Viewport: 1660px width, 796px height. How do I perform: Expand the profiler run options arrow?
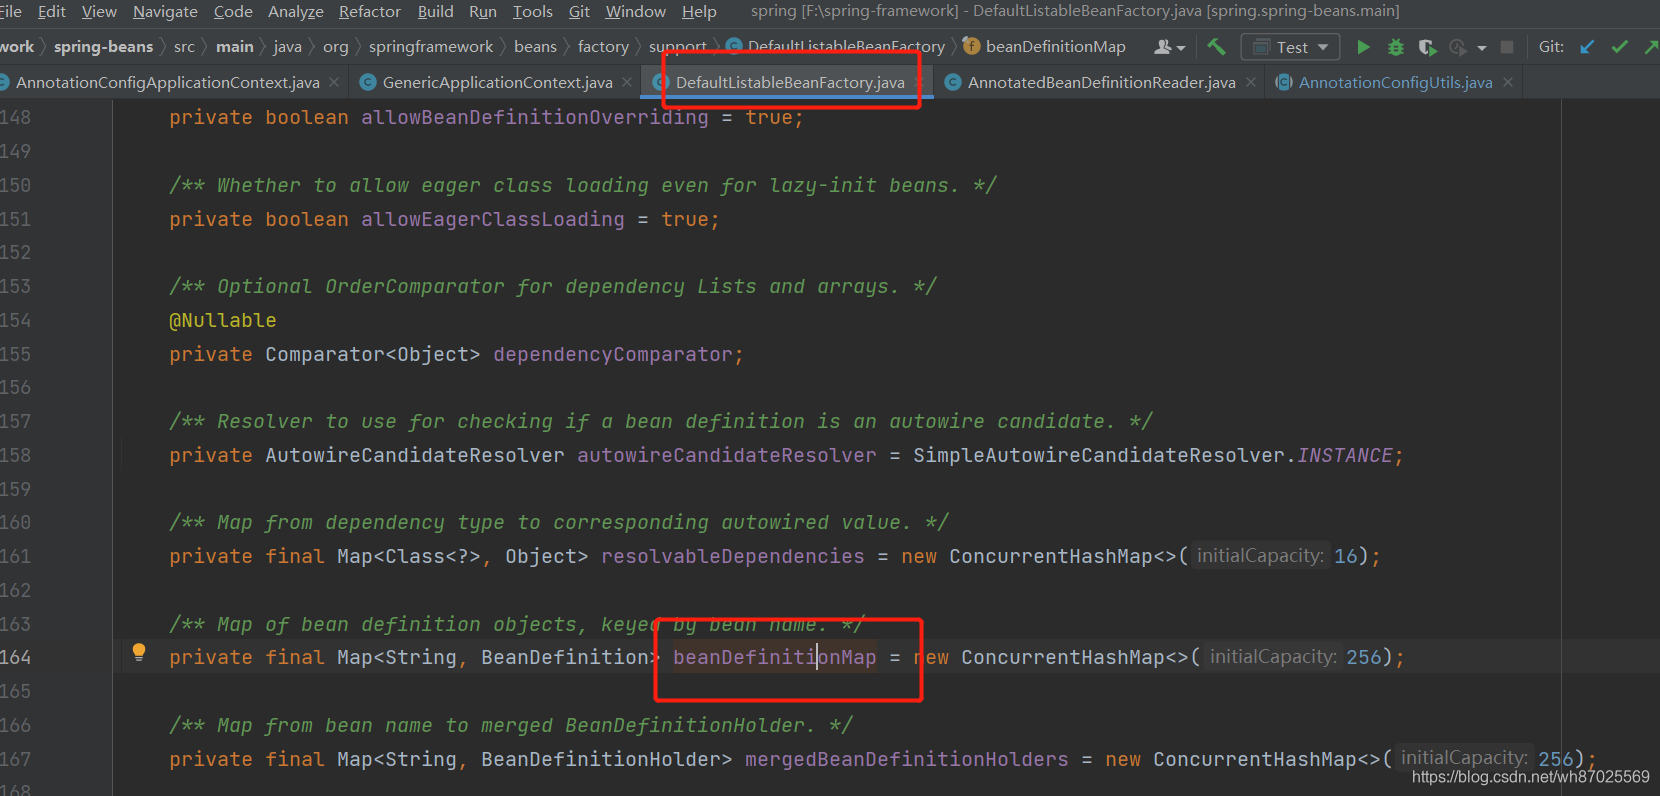(1481, 48)
